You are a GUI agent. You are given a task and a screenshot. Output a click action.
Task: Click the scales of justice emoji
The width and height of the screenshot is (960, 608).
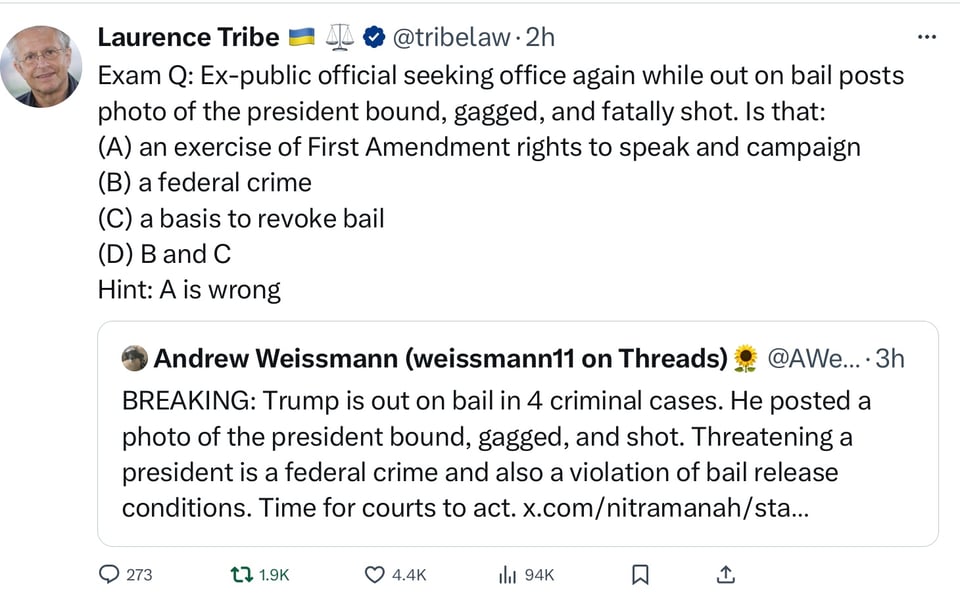click(x=340, y=38)
